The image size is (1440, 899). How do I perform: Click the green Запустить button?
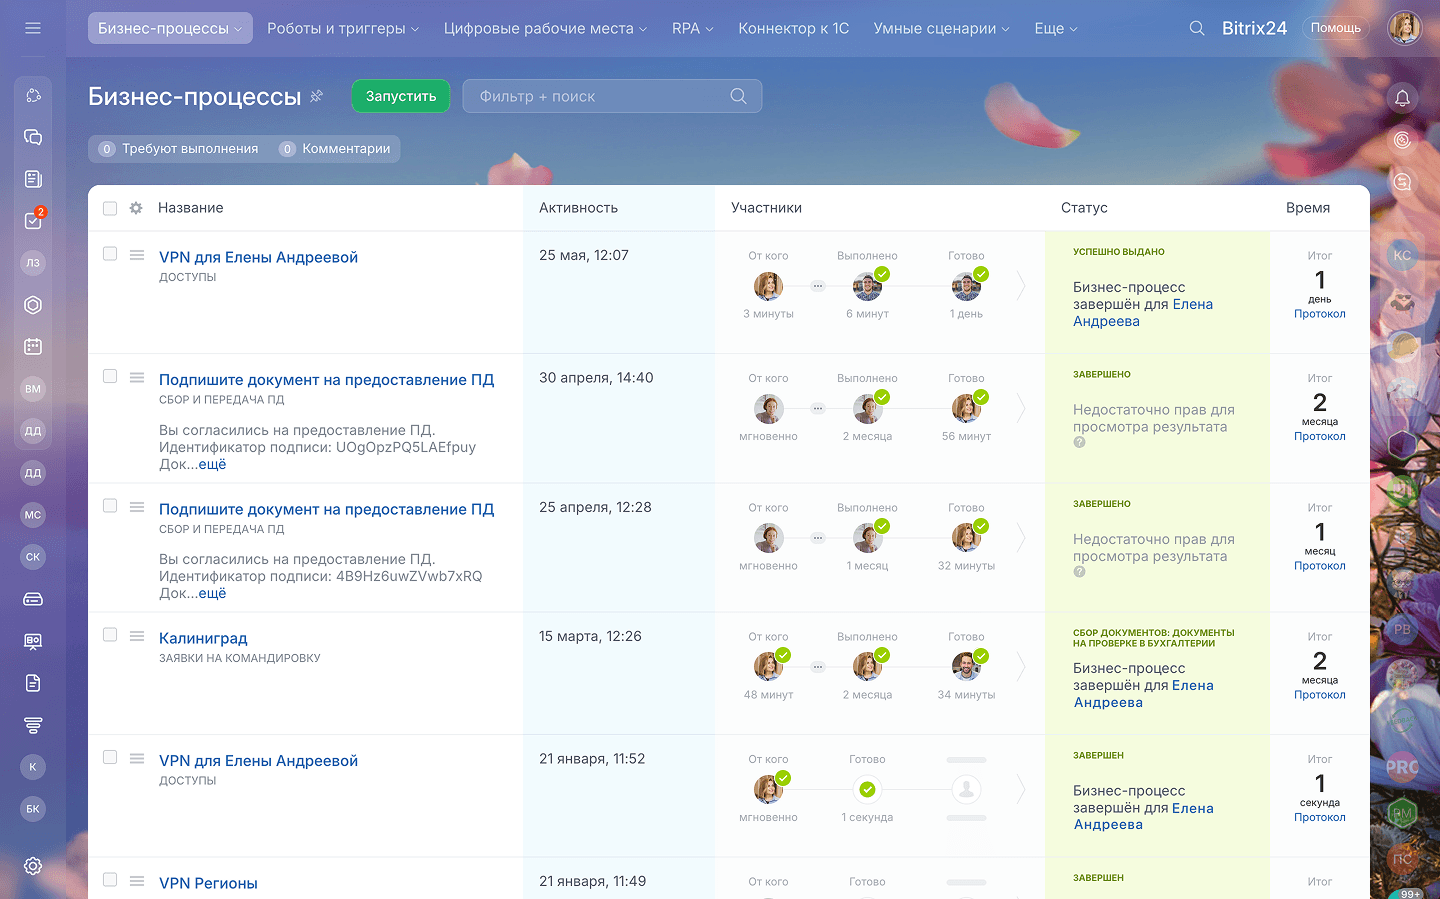[401, 96]
